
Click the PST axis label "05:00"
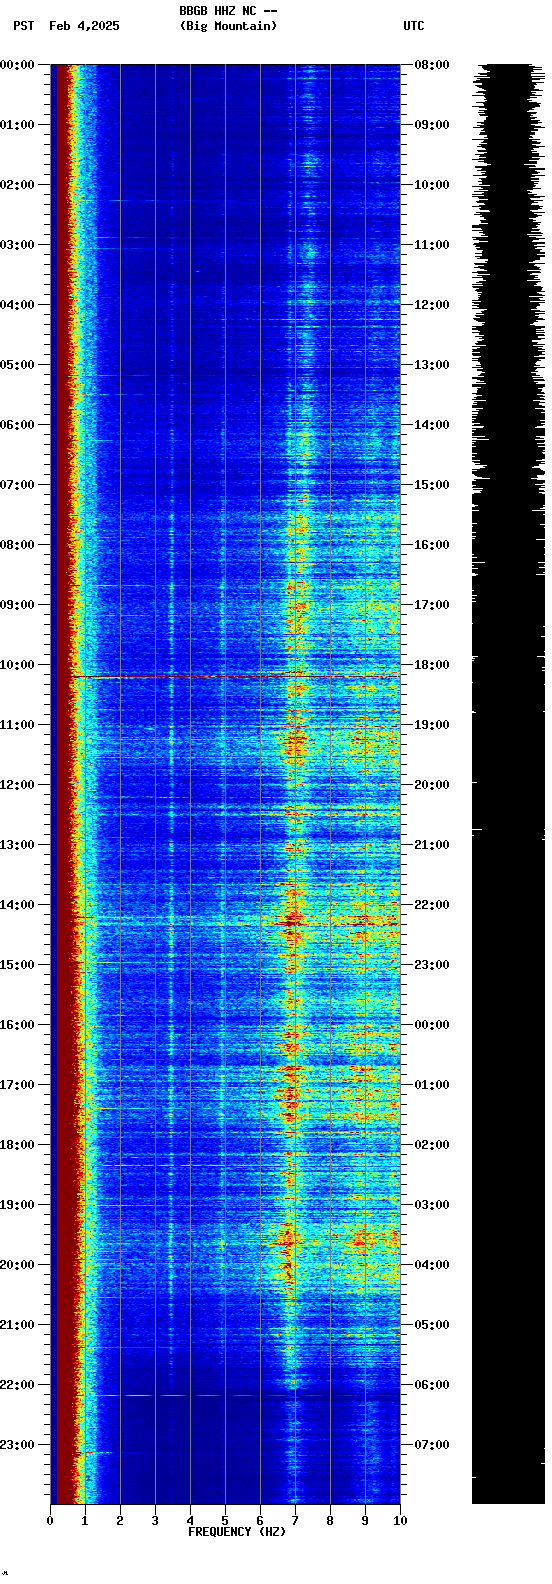coord(17,365)
